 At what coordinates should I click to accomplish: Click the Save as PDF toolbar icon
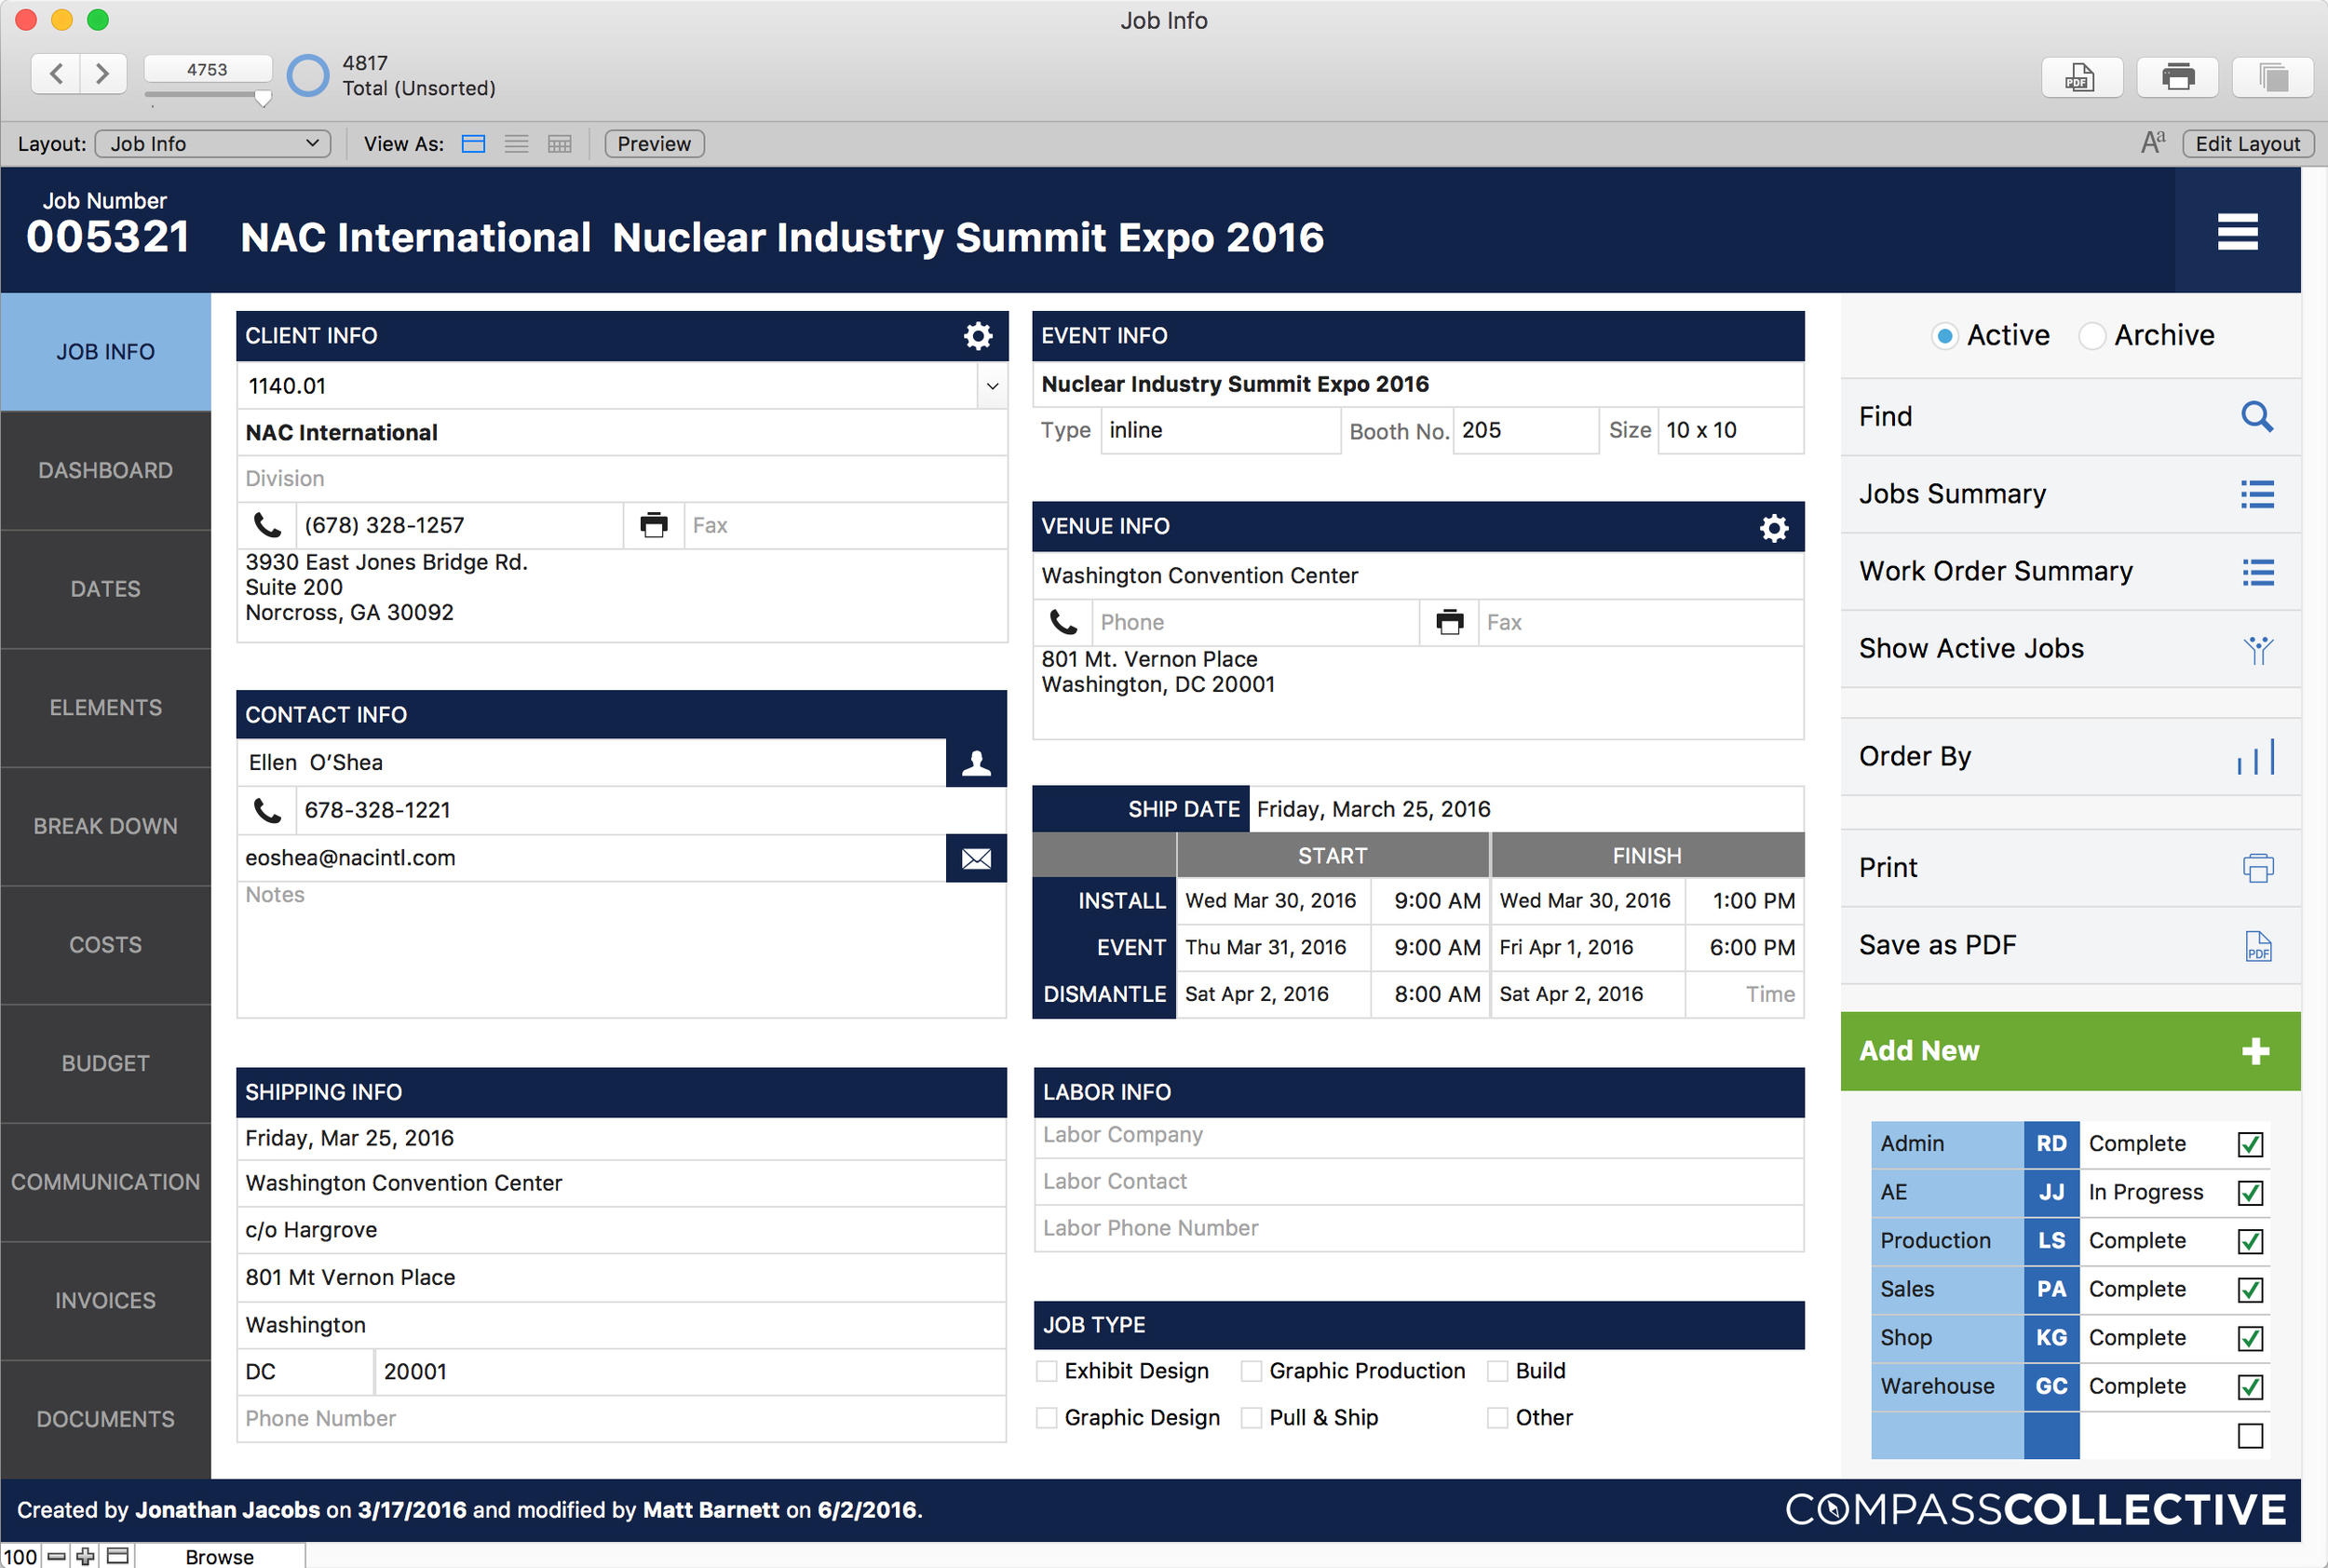(x=2081, y=77)
